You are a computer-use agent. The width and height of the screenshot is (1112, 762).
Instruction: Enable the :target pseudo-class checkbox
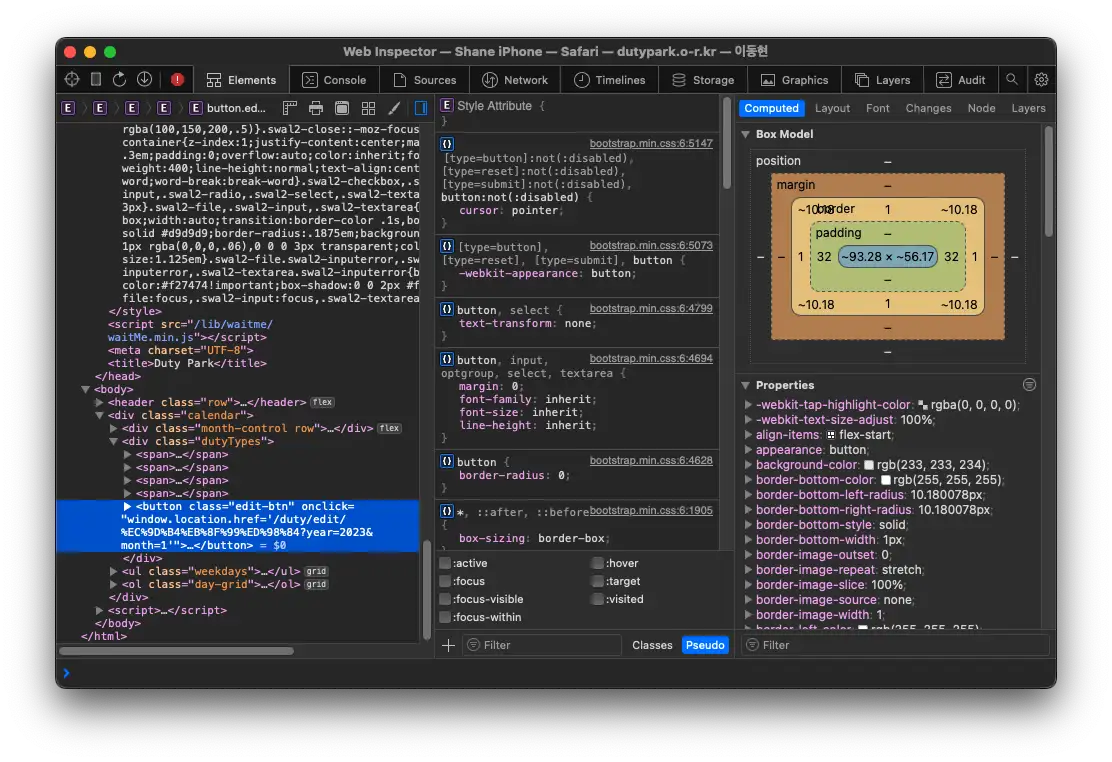pyautogui.click(x=597, y=581)
